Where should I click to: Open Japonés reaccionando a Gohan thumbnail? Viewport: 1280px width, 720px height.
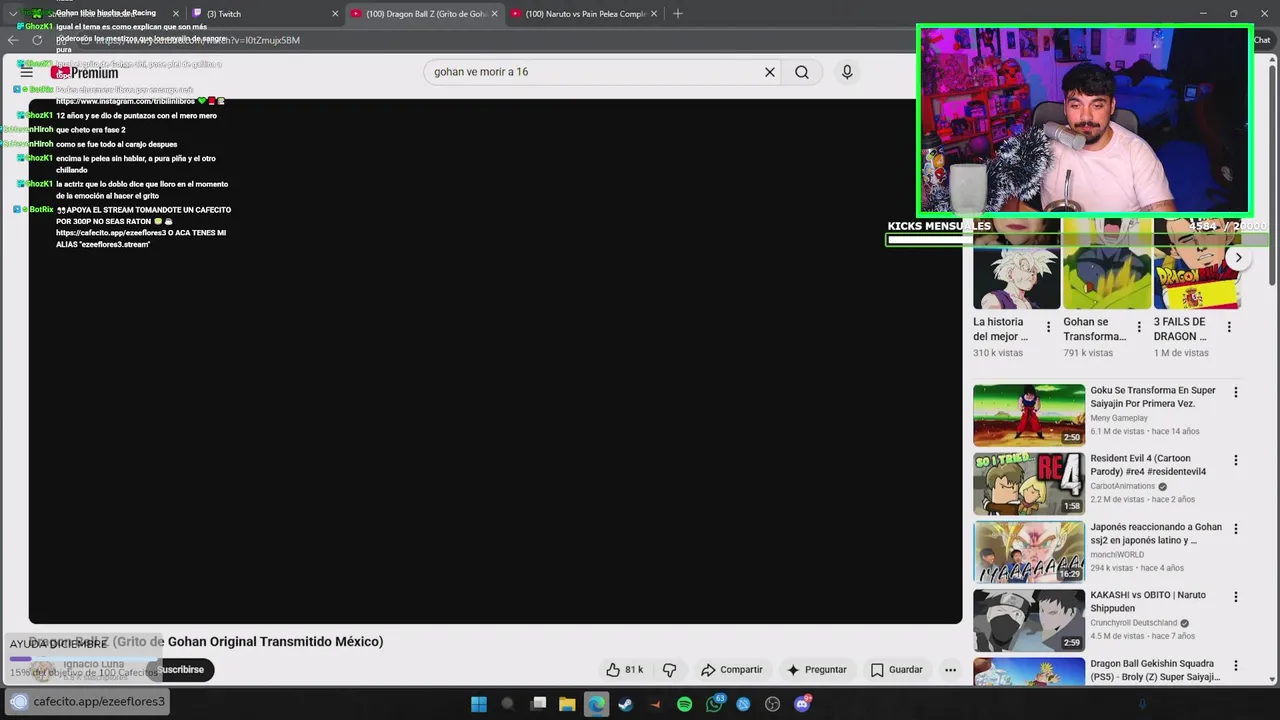click(x=1029, y=552)
